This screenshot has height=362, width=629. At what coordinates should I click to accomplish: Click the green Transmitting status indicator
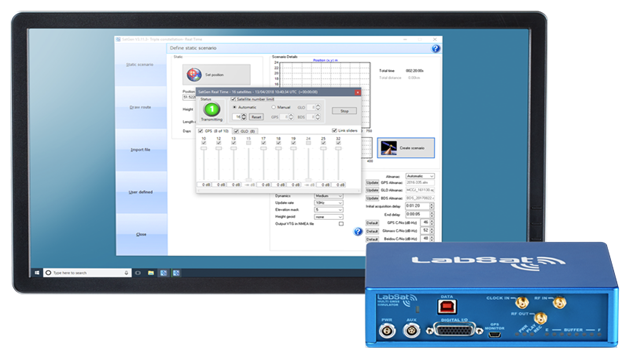[x=211, y=109]
